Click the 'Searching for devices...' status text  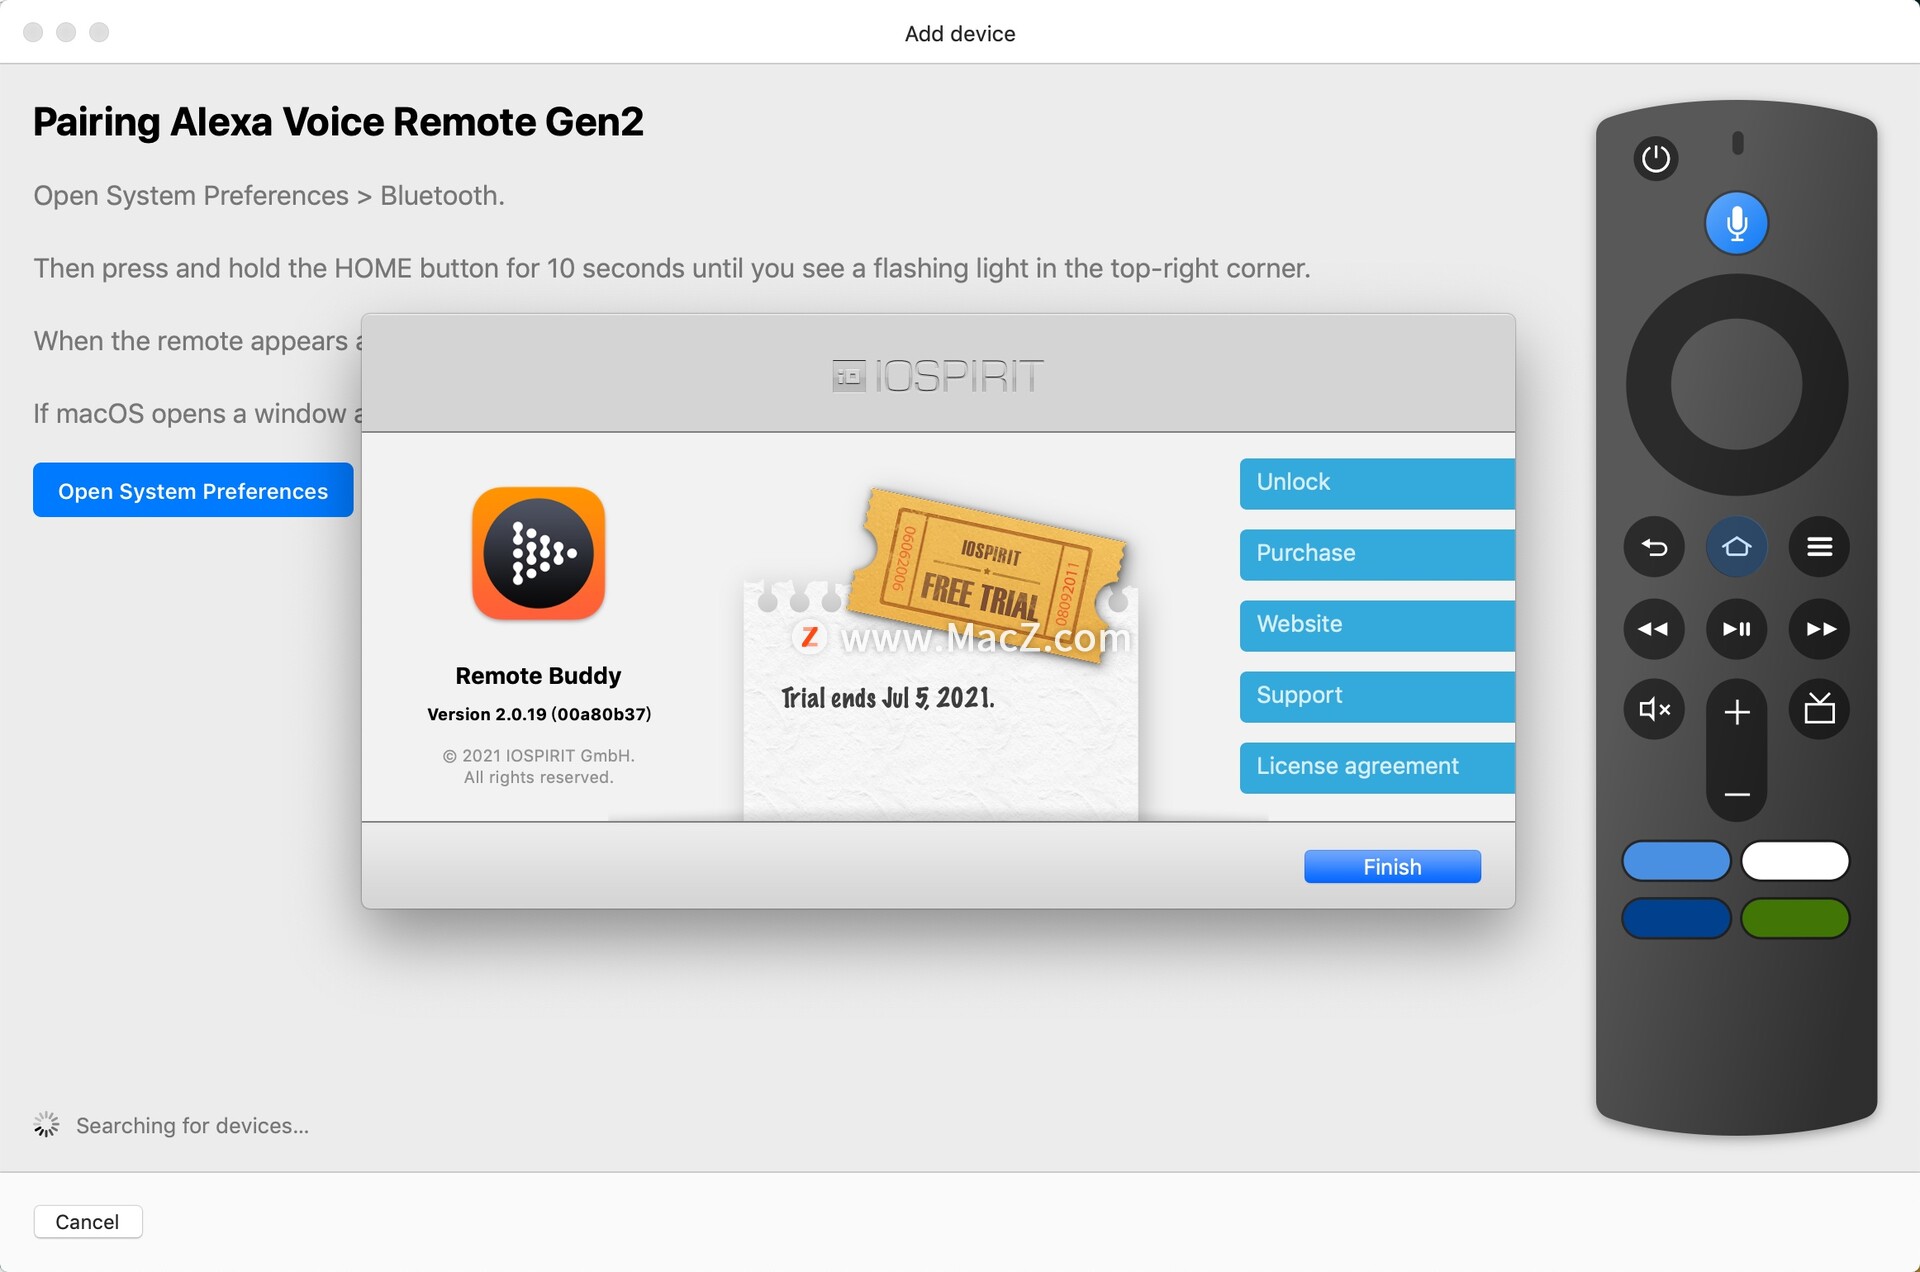click(192, 1126)
